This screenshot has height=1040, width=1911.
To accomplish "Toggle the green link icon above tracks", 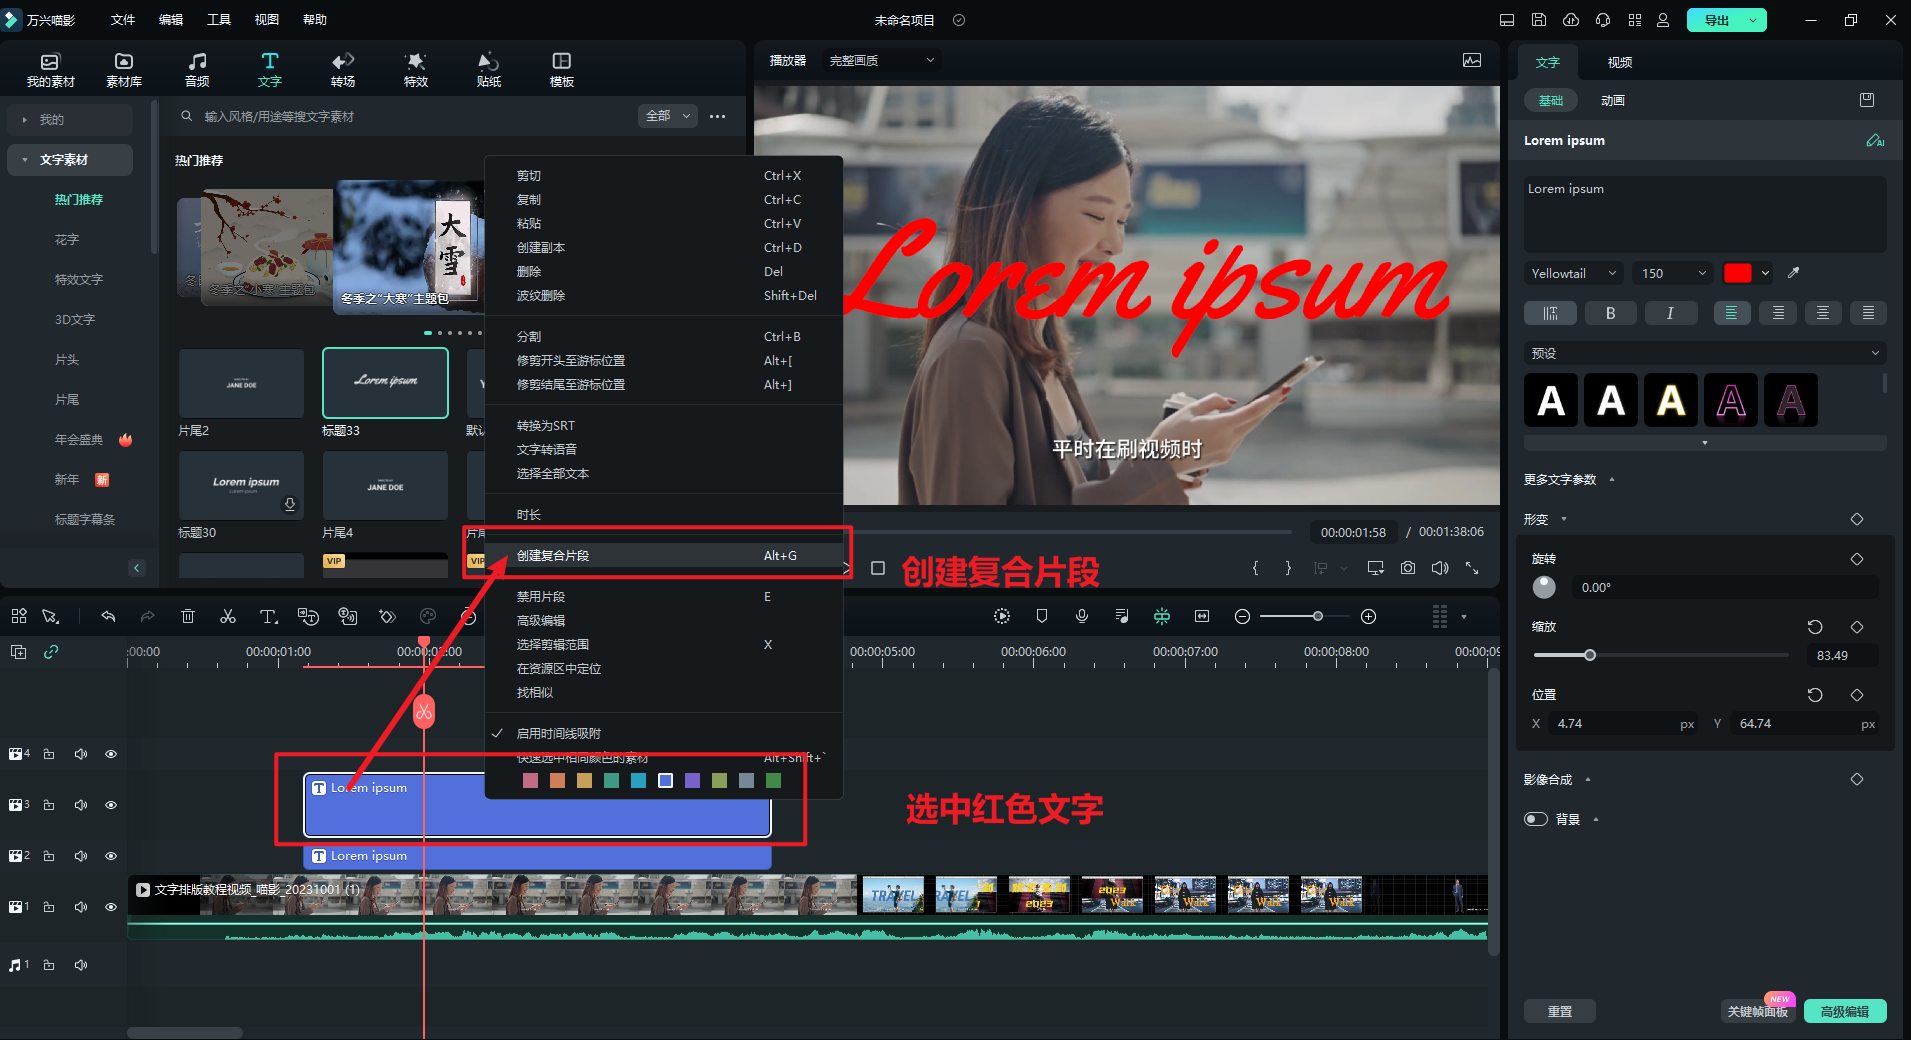I will (x=51, y=652).
